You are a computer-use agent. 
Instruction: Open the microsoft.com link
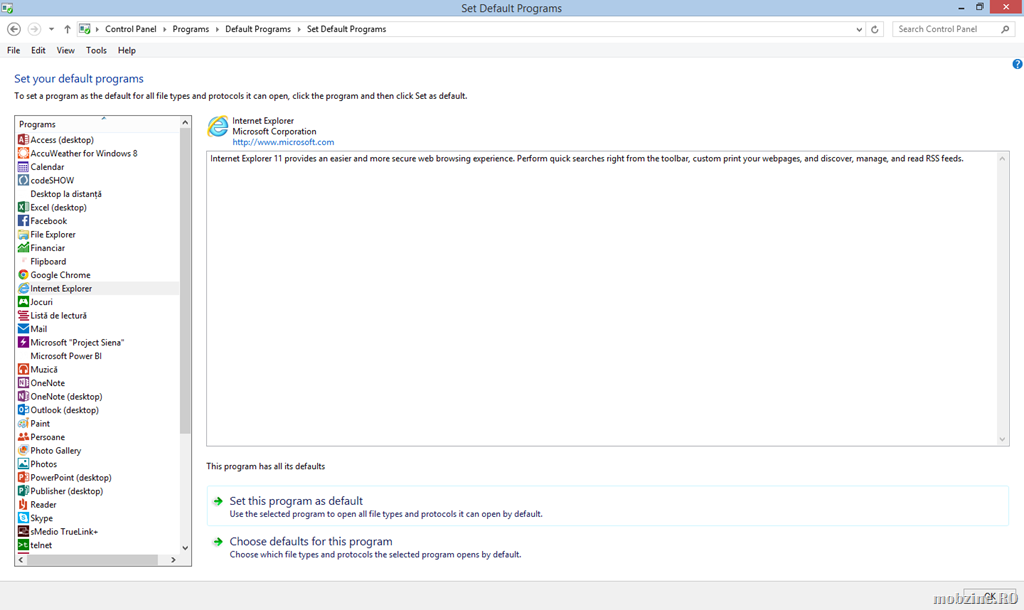pos(283,142)
